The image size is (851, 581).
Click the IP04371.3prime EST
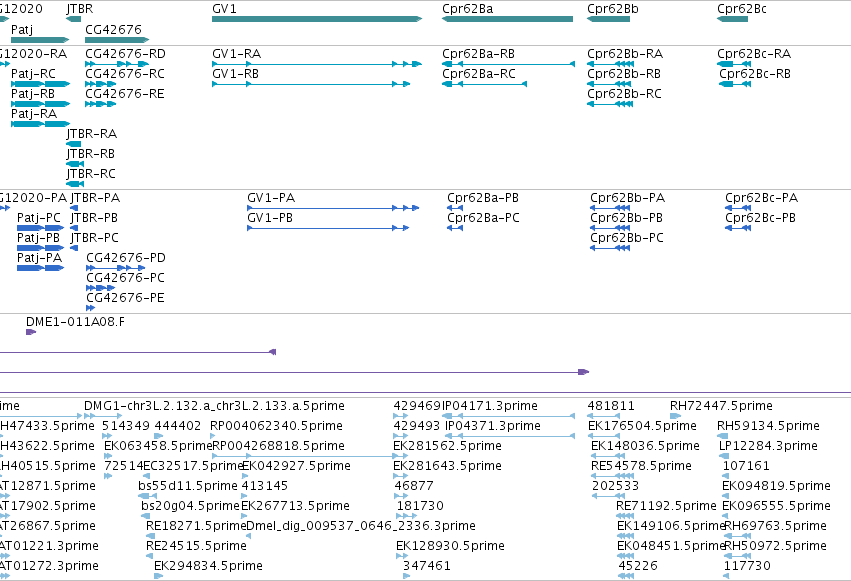(510, 436)
